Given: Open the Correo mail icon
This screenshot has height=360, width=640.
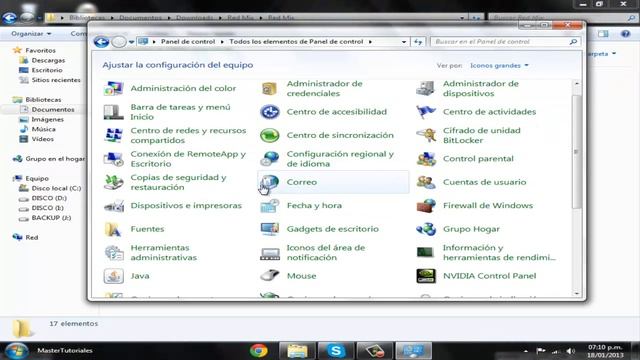Looking at the screenshot, I should 269,182.
